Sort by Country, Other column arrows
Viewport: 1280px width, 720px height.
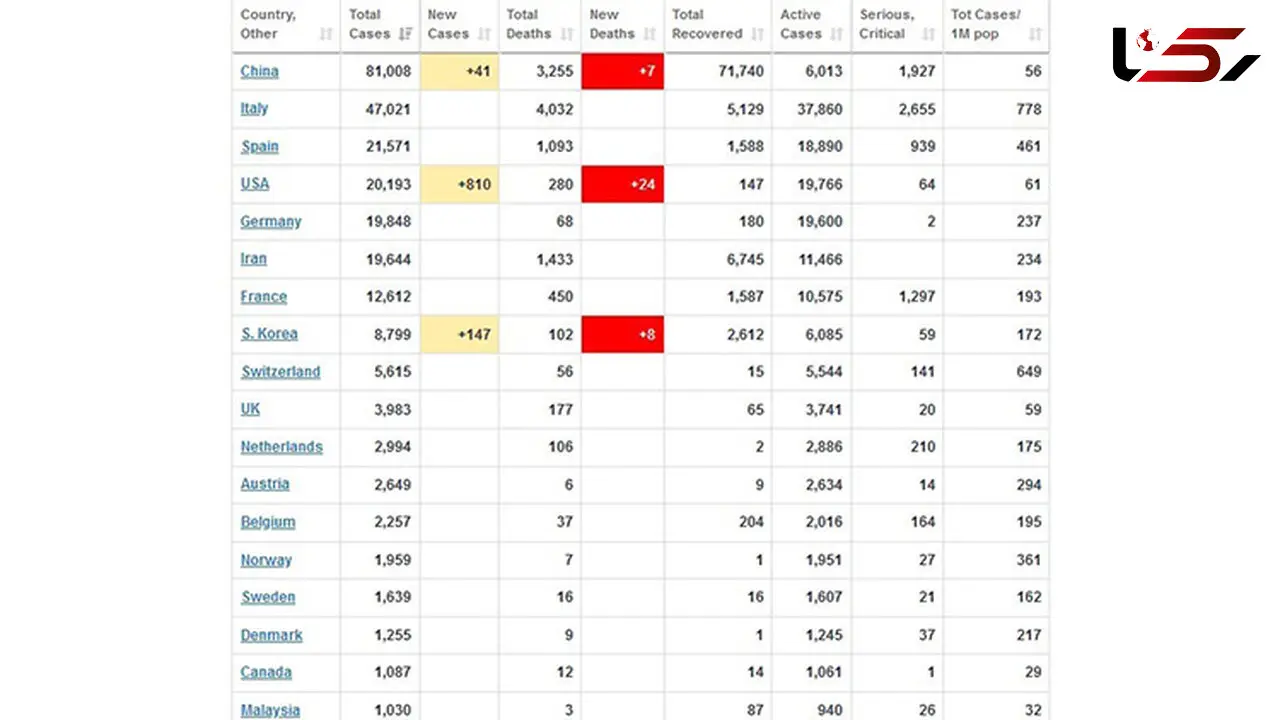[x=326, y=34]
